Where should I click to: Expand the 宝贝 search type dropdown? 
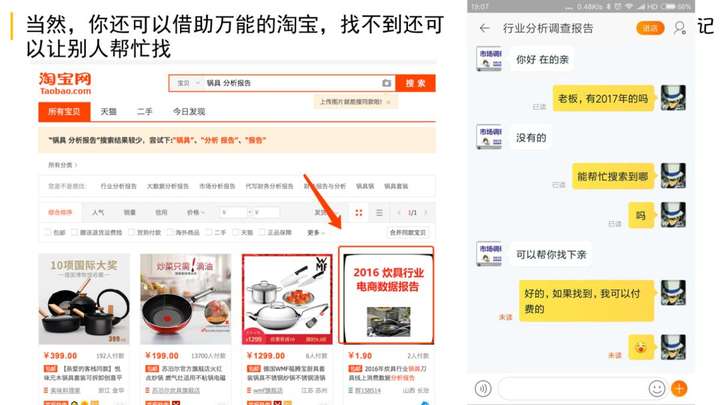tap(188, 83)
